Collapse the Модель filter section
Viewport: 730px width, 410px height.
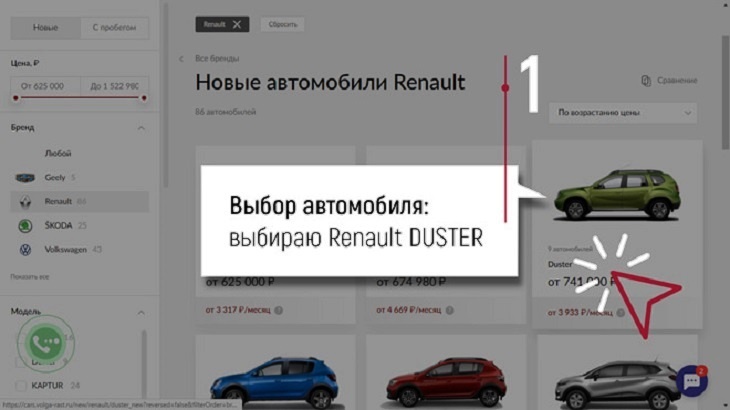[141, 312]
